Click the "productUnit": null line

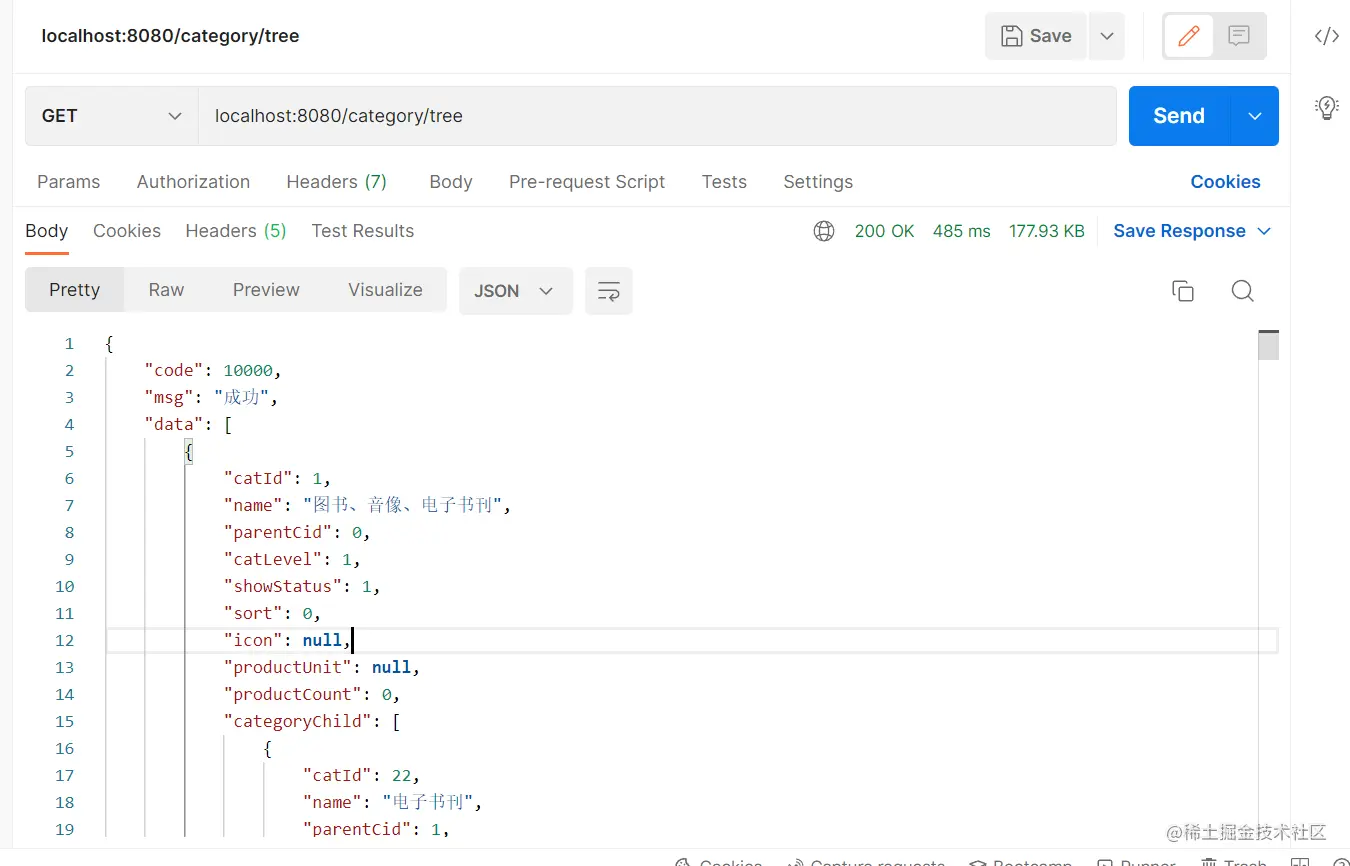pos(322,668)
